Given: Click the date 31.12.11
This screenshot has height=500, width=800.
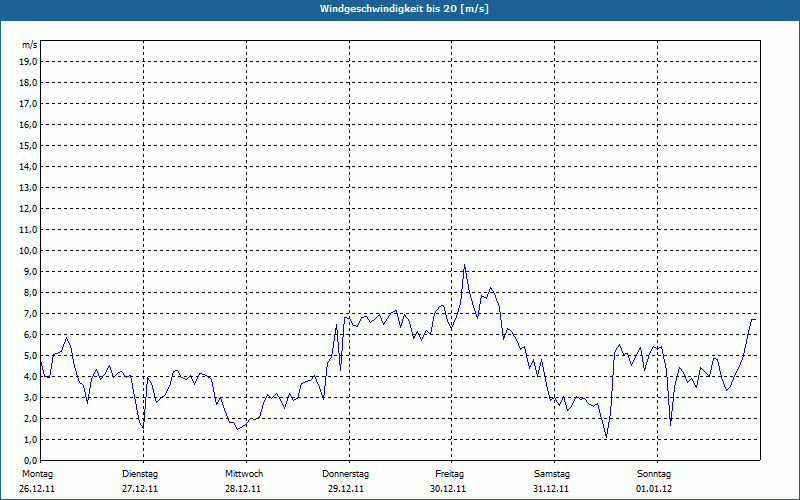Looking at the screenshot, I should pyautogui.click(x=551, y=489).
